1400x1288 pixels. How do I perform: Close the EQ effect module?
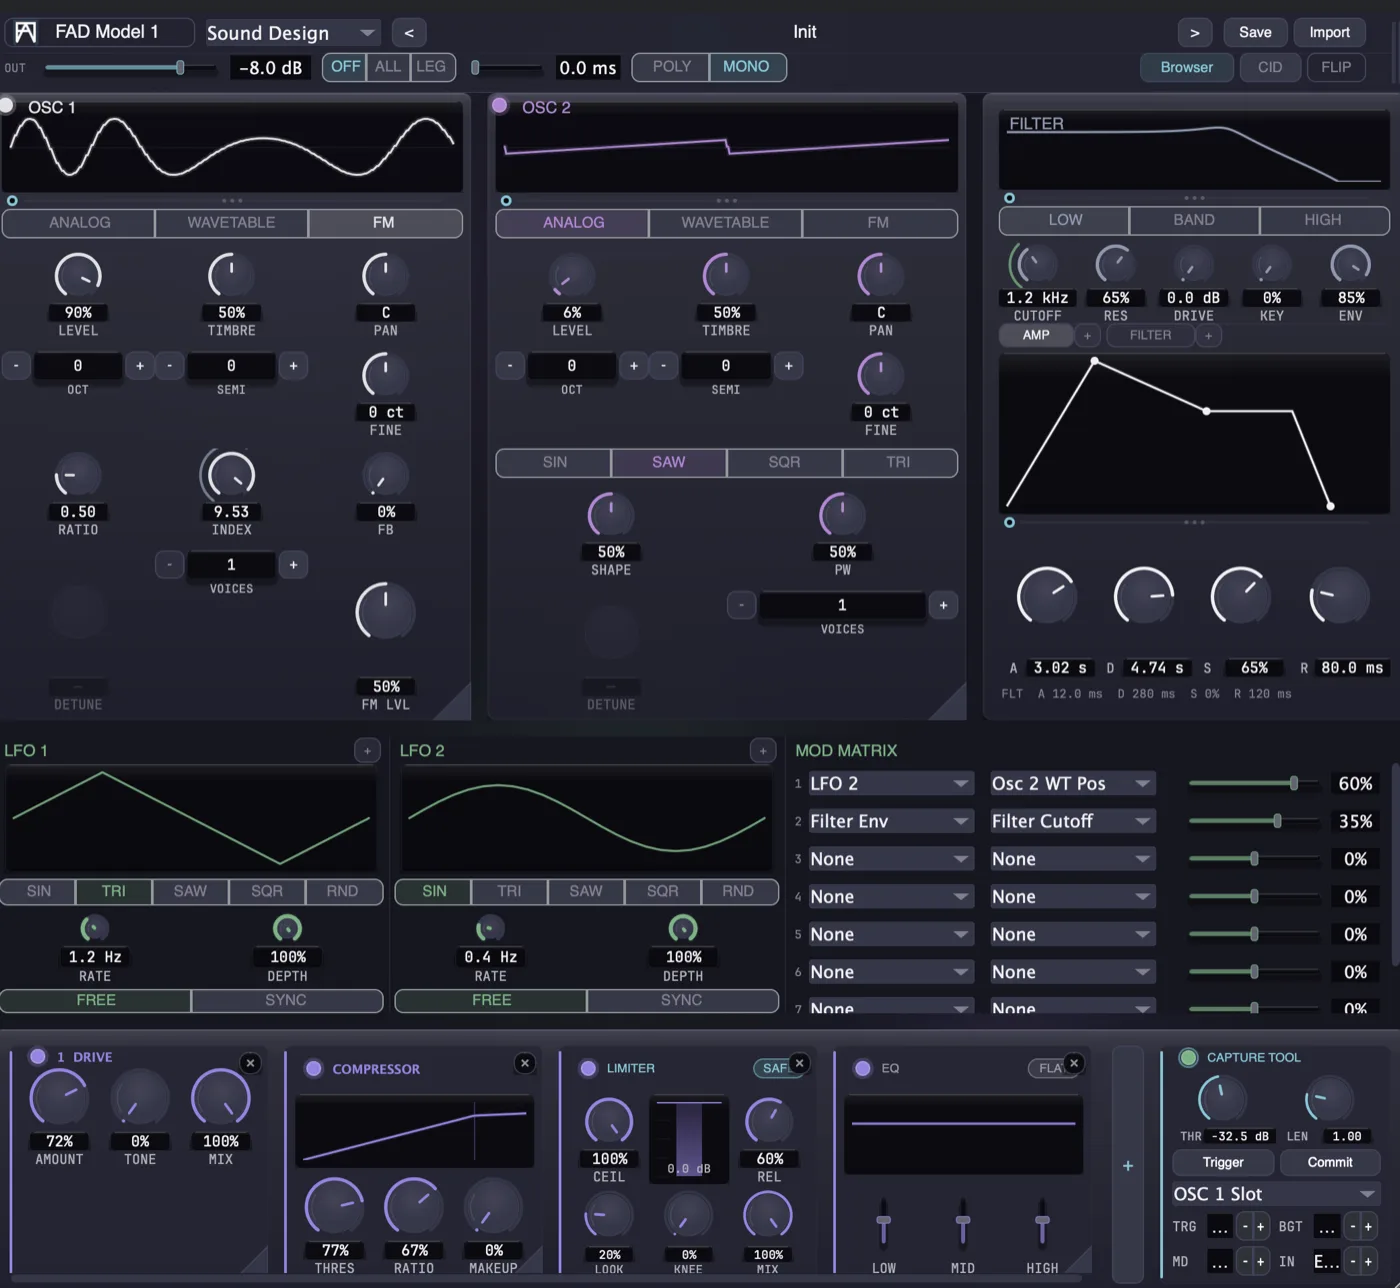tap(1074, 1063)
